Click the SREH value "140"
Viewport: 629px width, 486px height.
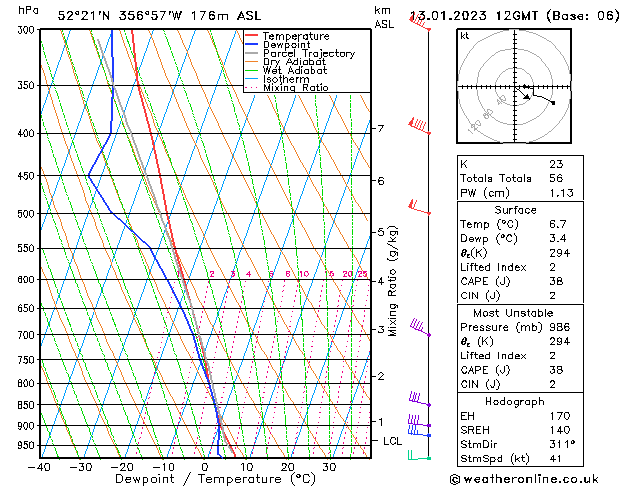point(560,430)
